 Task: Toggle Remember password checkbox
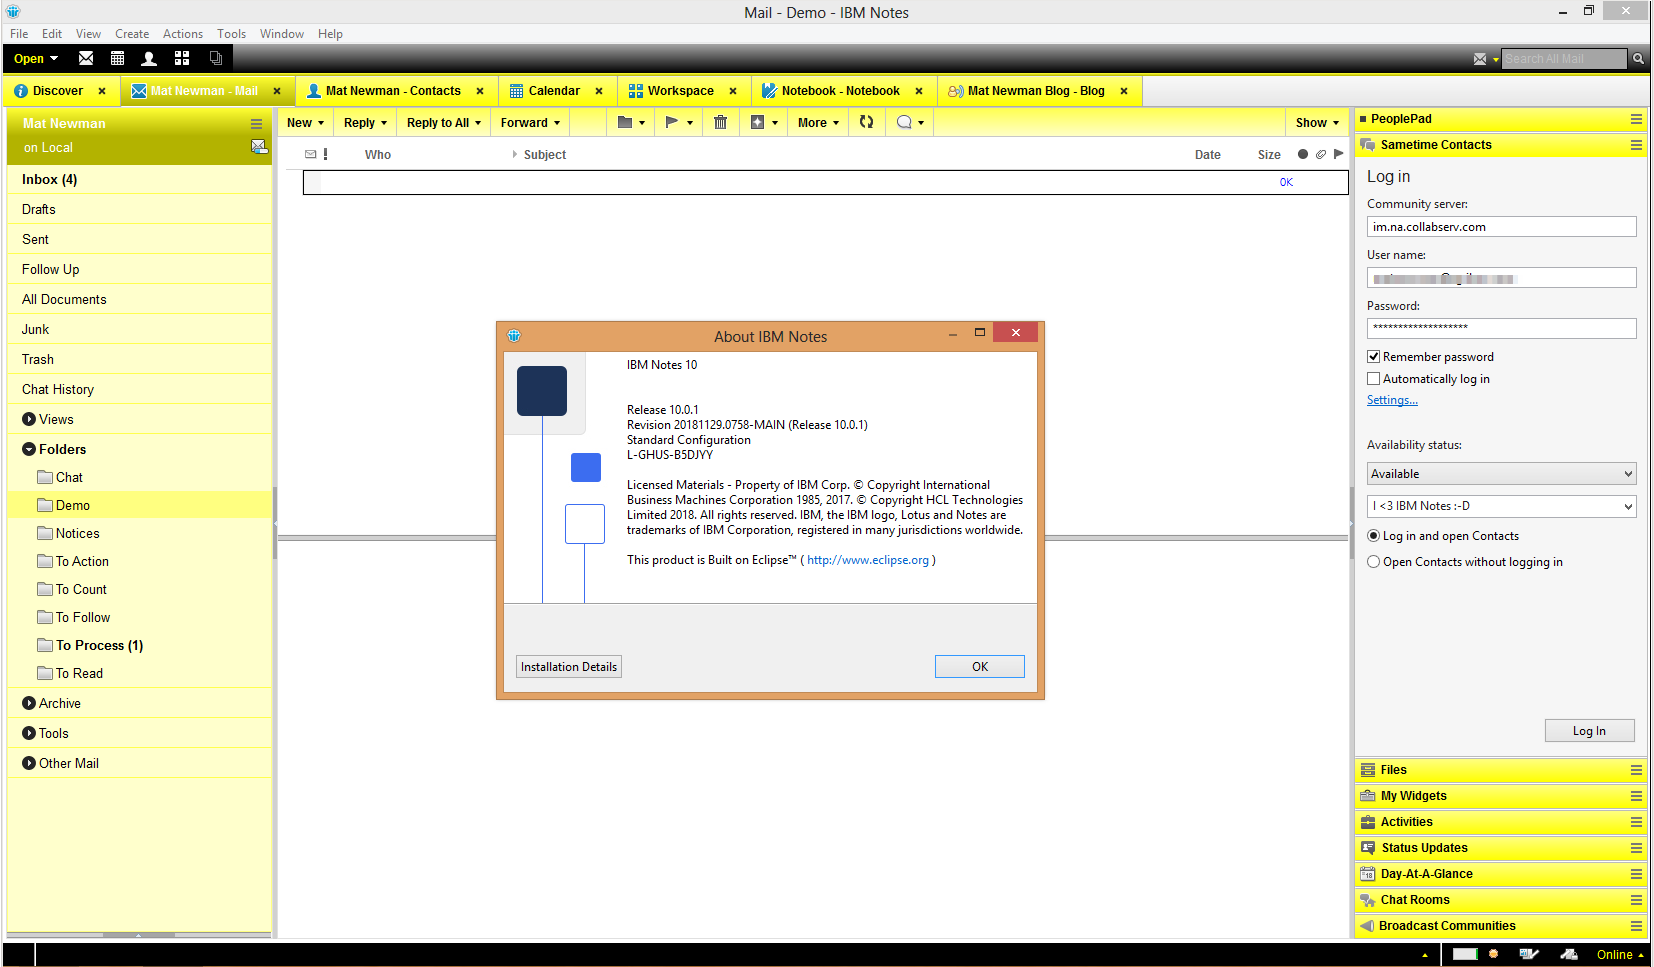(1373, 357)
